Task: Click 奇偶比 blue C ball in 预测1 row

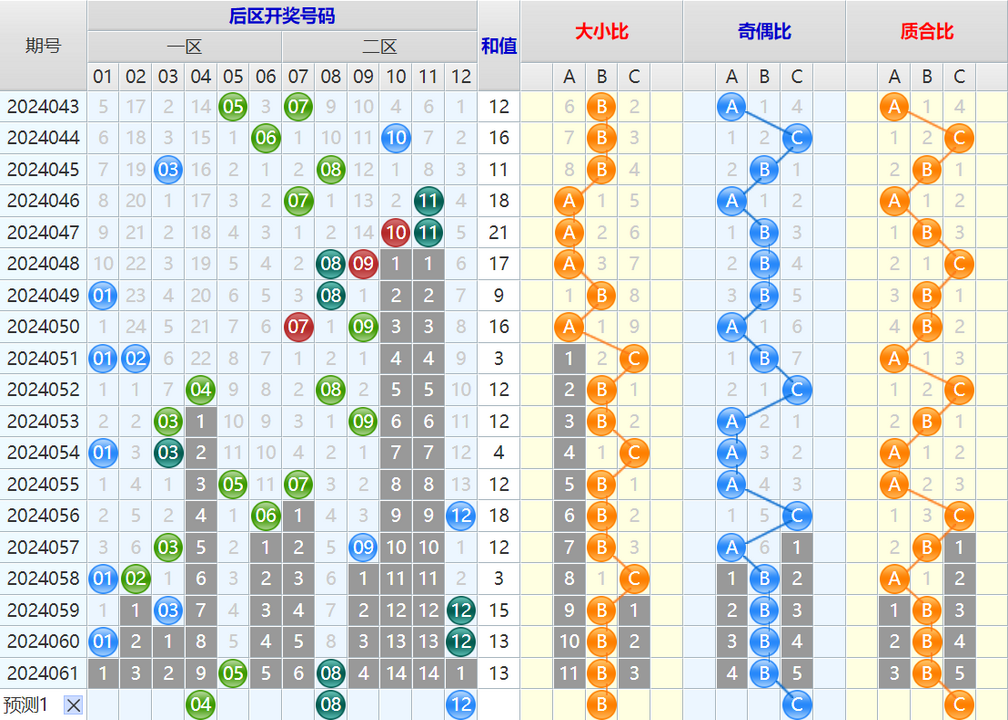Action: [797, 705]
